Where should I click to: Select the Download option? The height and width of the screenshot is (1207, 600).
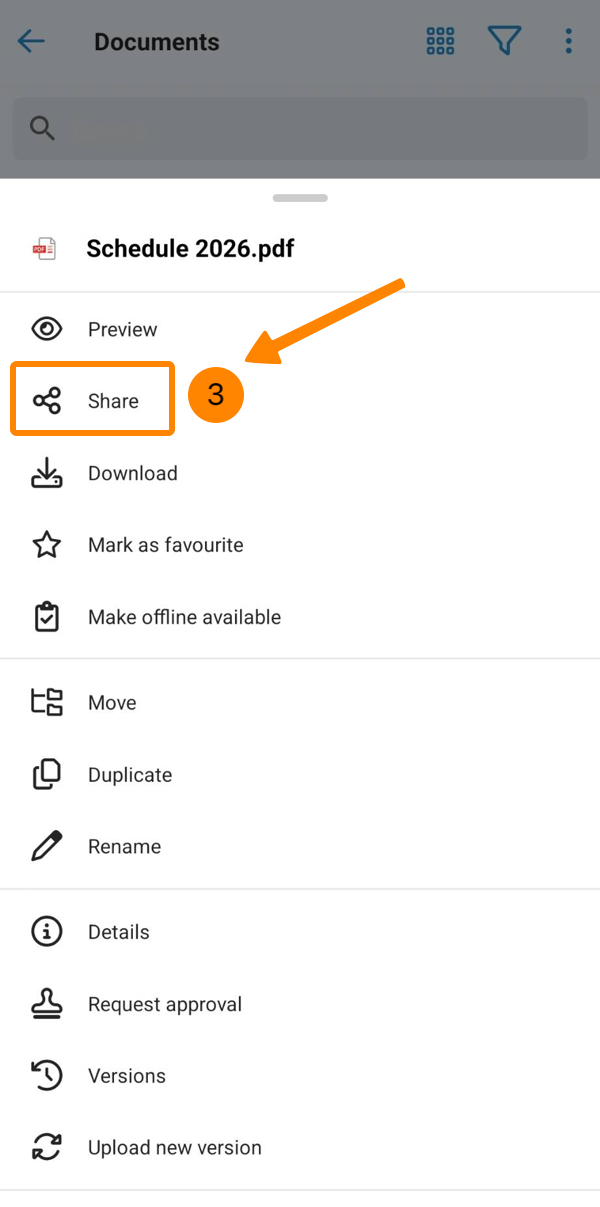(132, 473)
